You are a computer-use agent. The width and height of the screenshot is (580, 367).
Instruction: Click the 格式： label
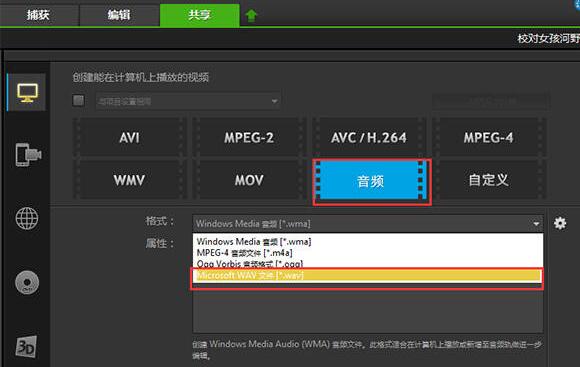tap(160, 221)
